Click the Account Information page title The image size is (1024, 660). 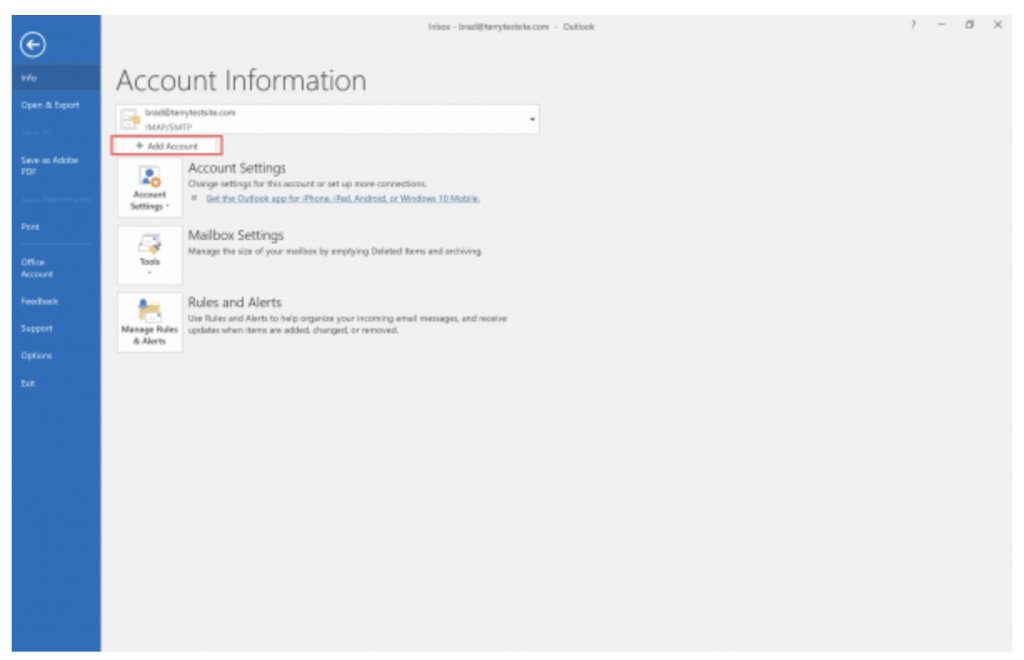241,81
